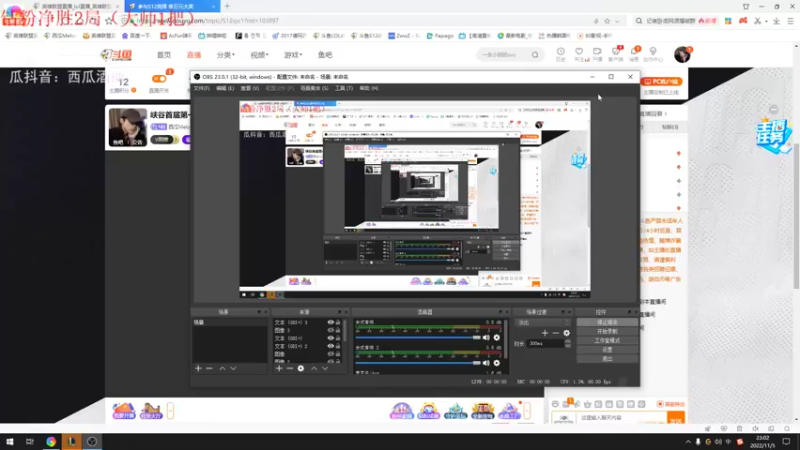
Task: Adjust the first mixer channel volume slider
Action: [x=418, y=337]
